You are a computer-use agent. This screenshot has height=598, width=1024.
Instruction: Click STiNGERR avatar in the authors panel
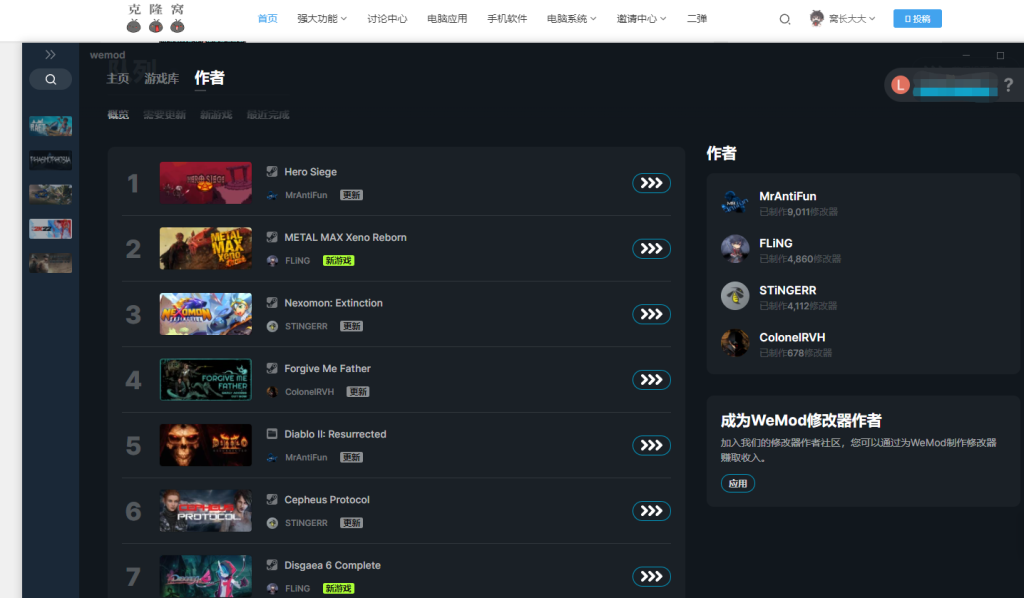point(735,296)
